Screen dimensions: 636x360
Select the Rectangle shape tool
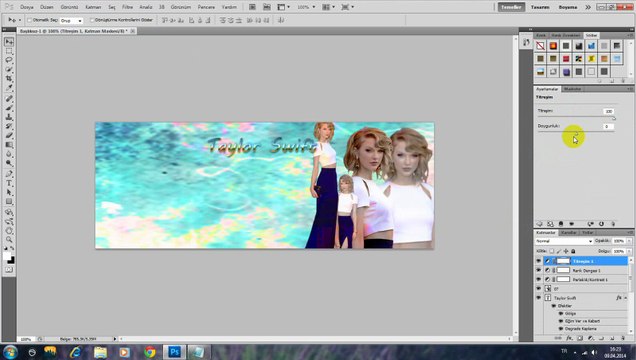tap(9, 201)
